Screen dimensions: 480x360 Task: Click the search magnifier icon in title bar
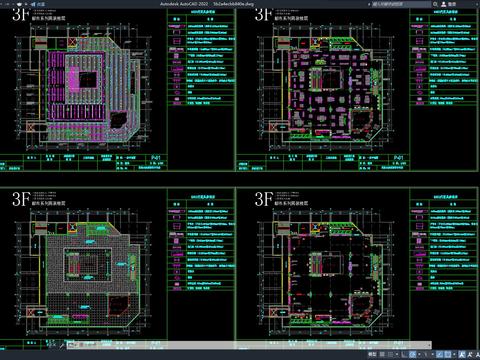pos(435,4)
